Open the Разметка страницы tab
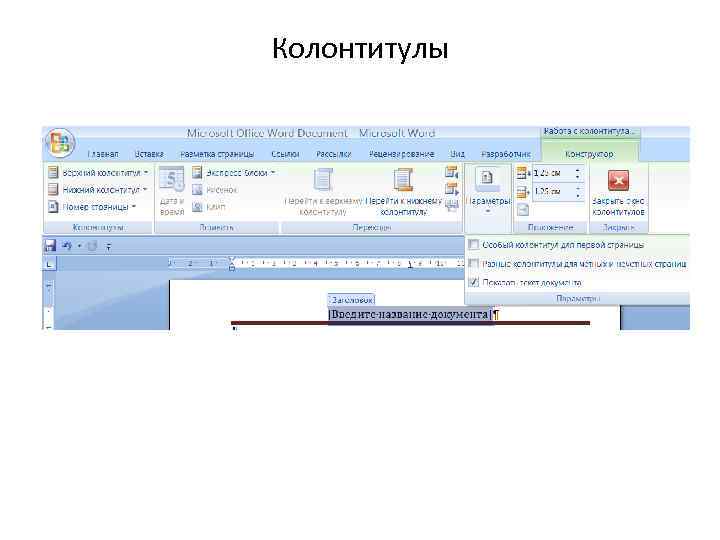Screen dimensions: 720x540 [217, 154]
